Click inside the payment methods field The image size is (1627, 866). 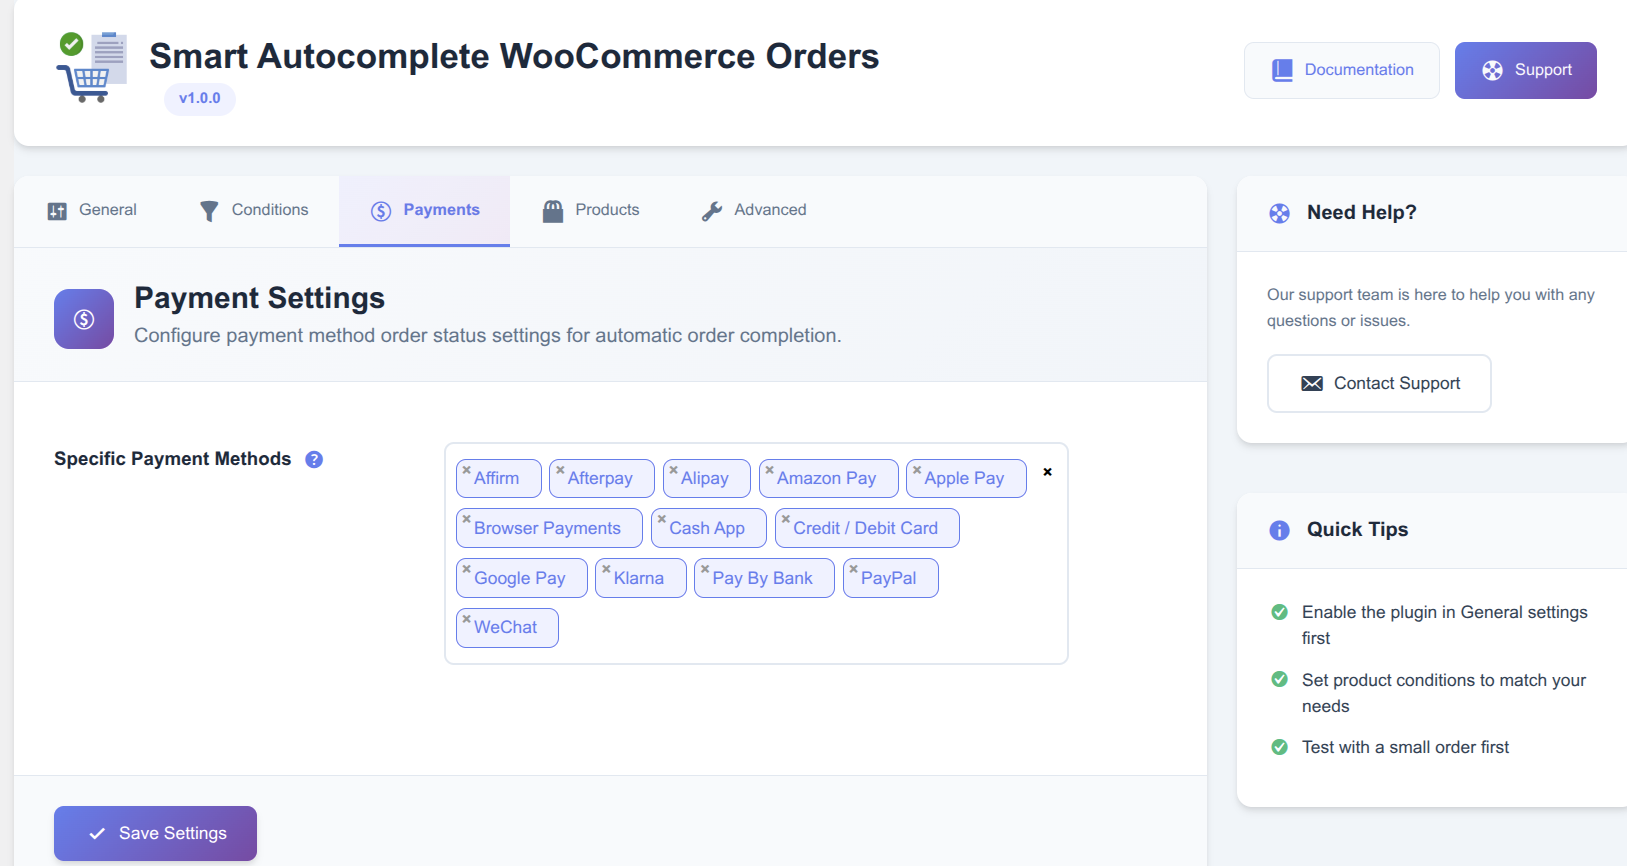pyautogui.click(x=800, y=630)
